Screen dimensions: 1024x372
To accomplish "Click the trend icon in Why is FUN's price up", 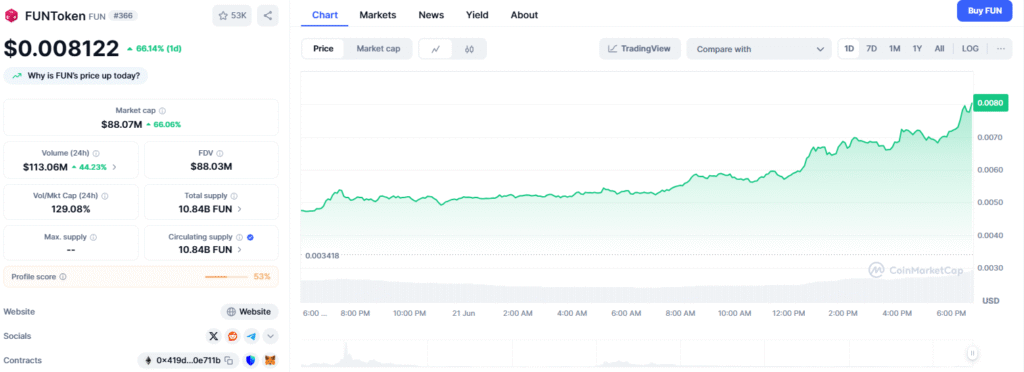I will click(x=17, y=76).
